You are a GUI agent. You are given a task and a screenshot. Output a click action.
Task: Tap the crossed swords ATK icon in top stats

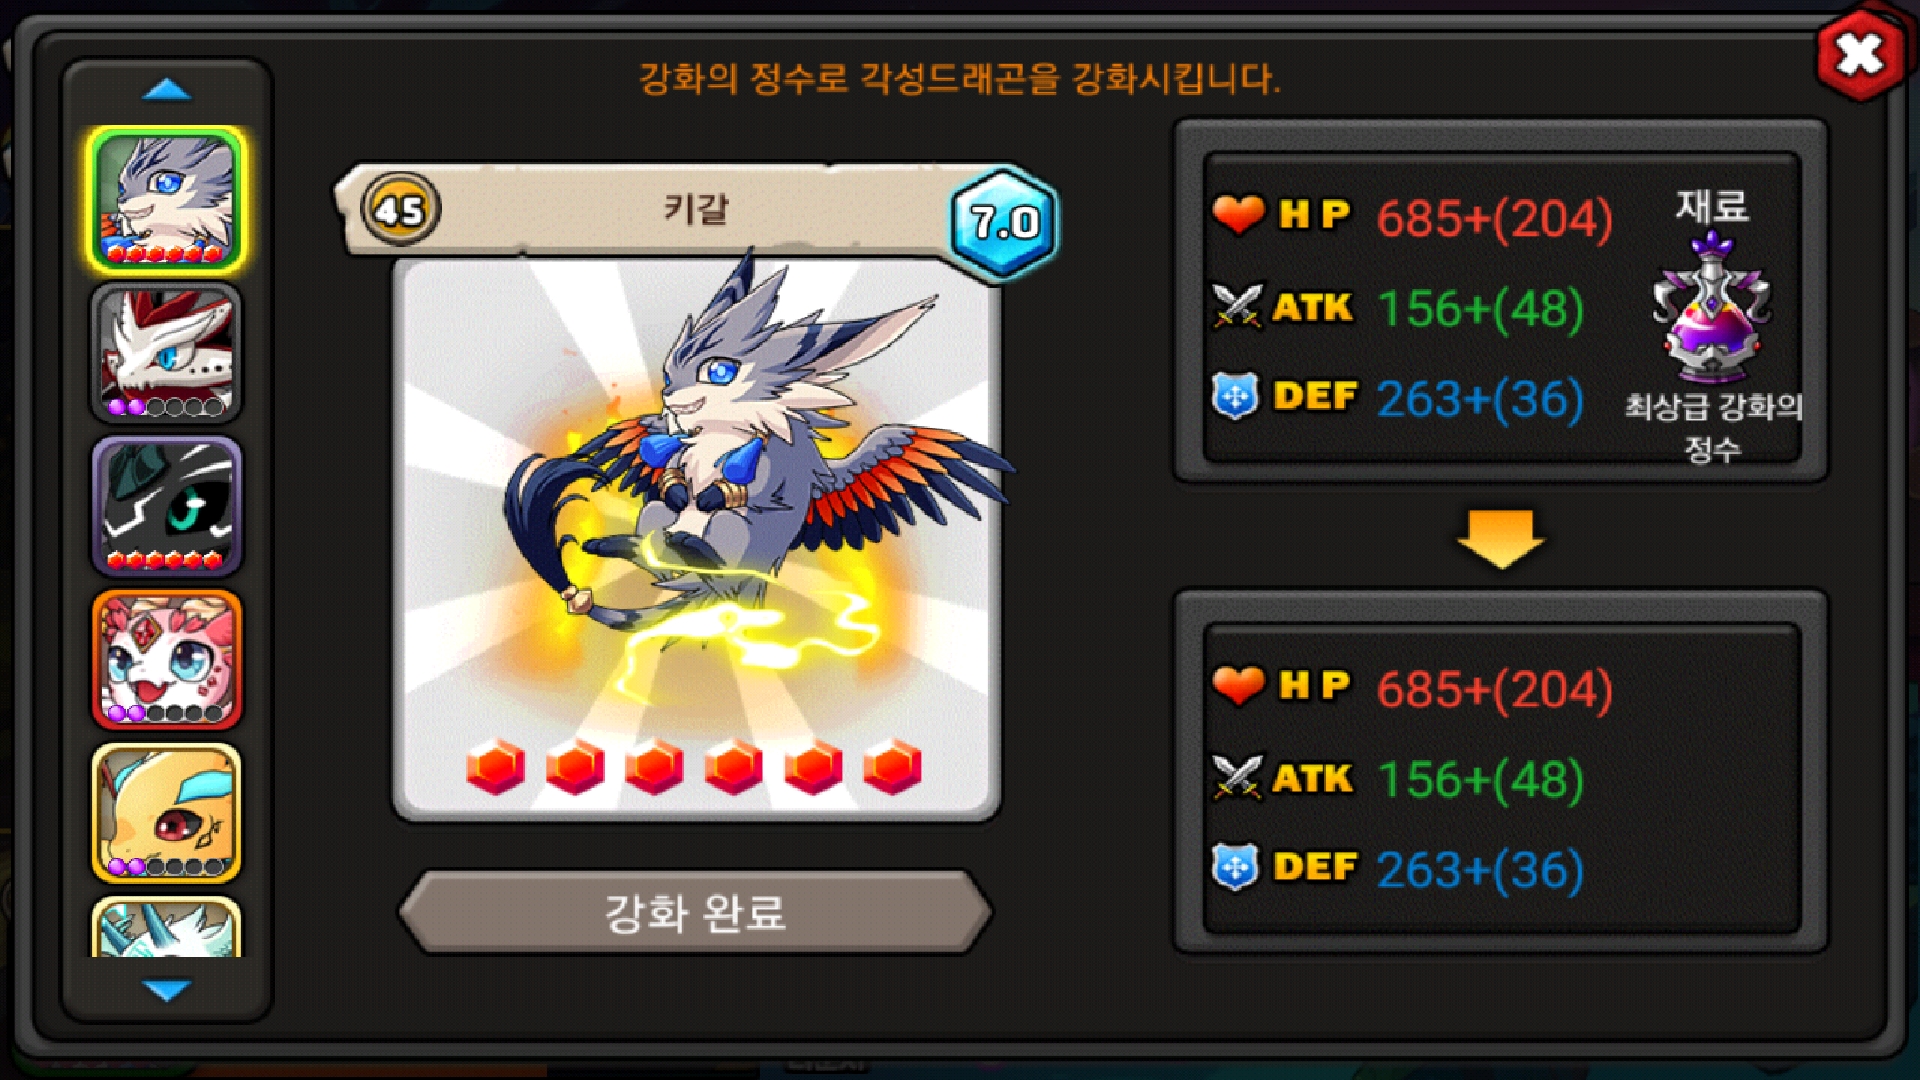(1237, 306)
